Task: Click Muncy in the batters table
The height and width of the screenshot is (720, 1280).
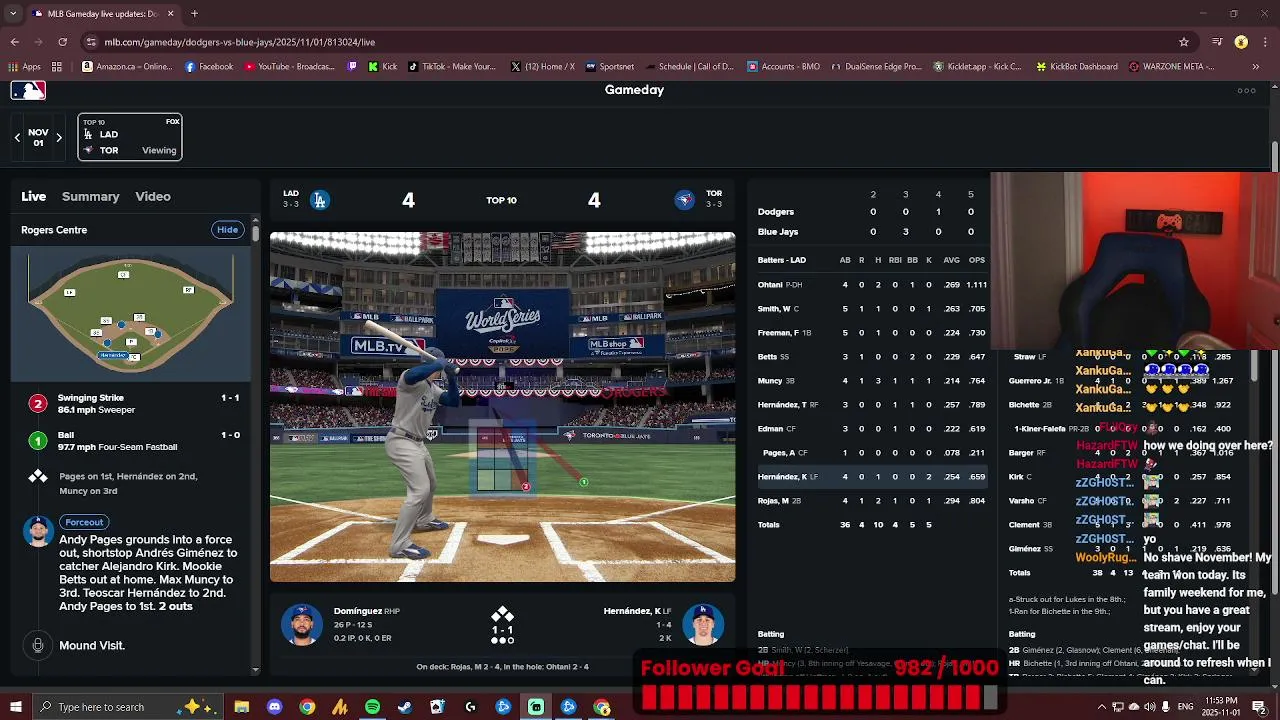Action: point(770,381)
